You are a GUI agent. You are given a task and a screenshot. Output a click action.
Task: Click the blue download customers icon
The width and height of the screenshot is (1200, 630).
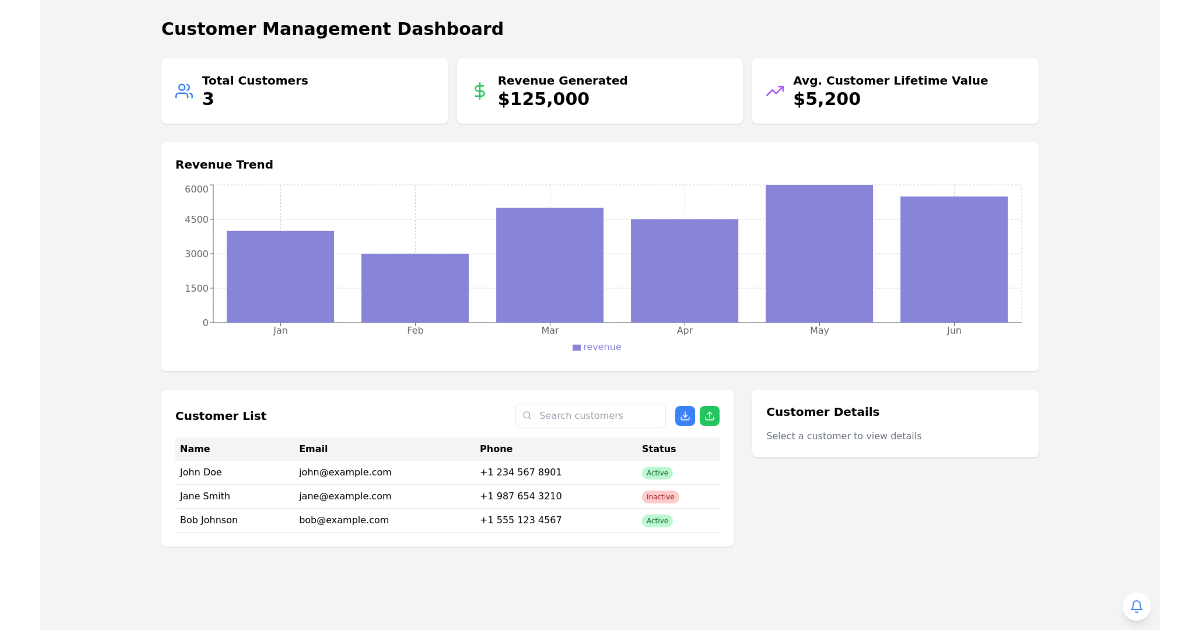(685, 415)
